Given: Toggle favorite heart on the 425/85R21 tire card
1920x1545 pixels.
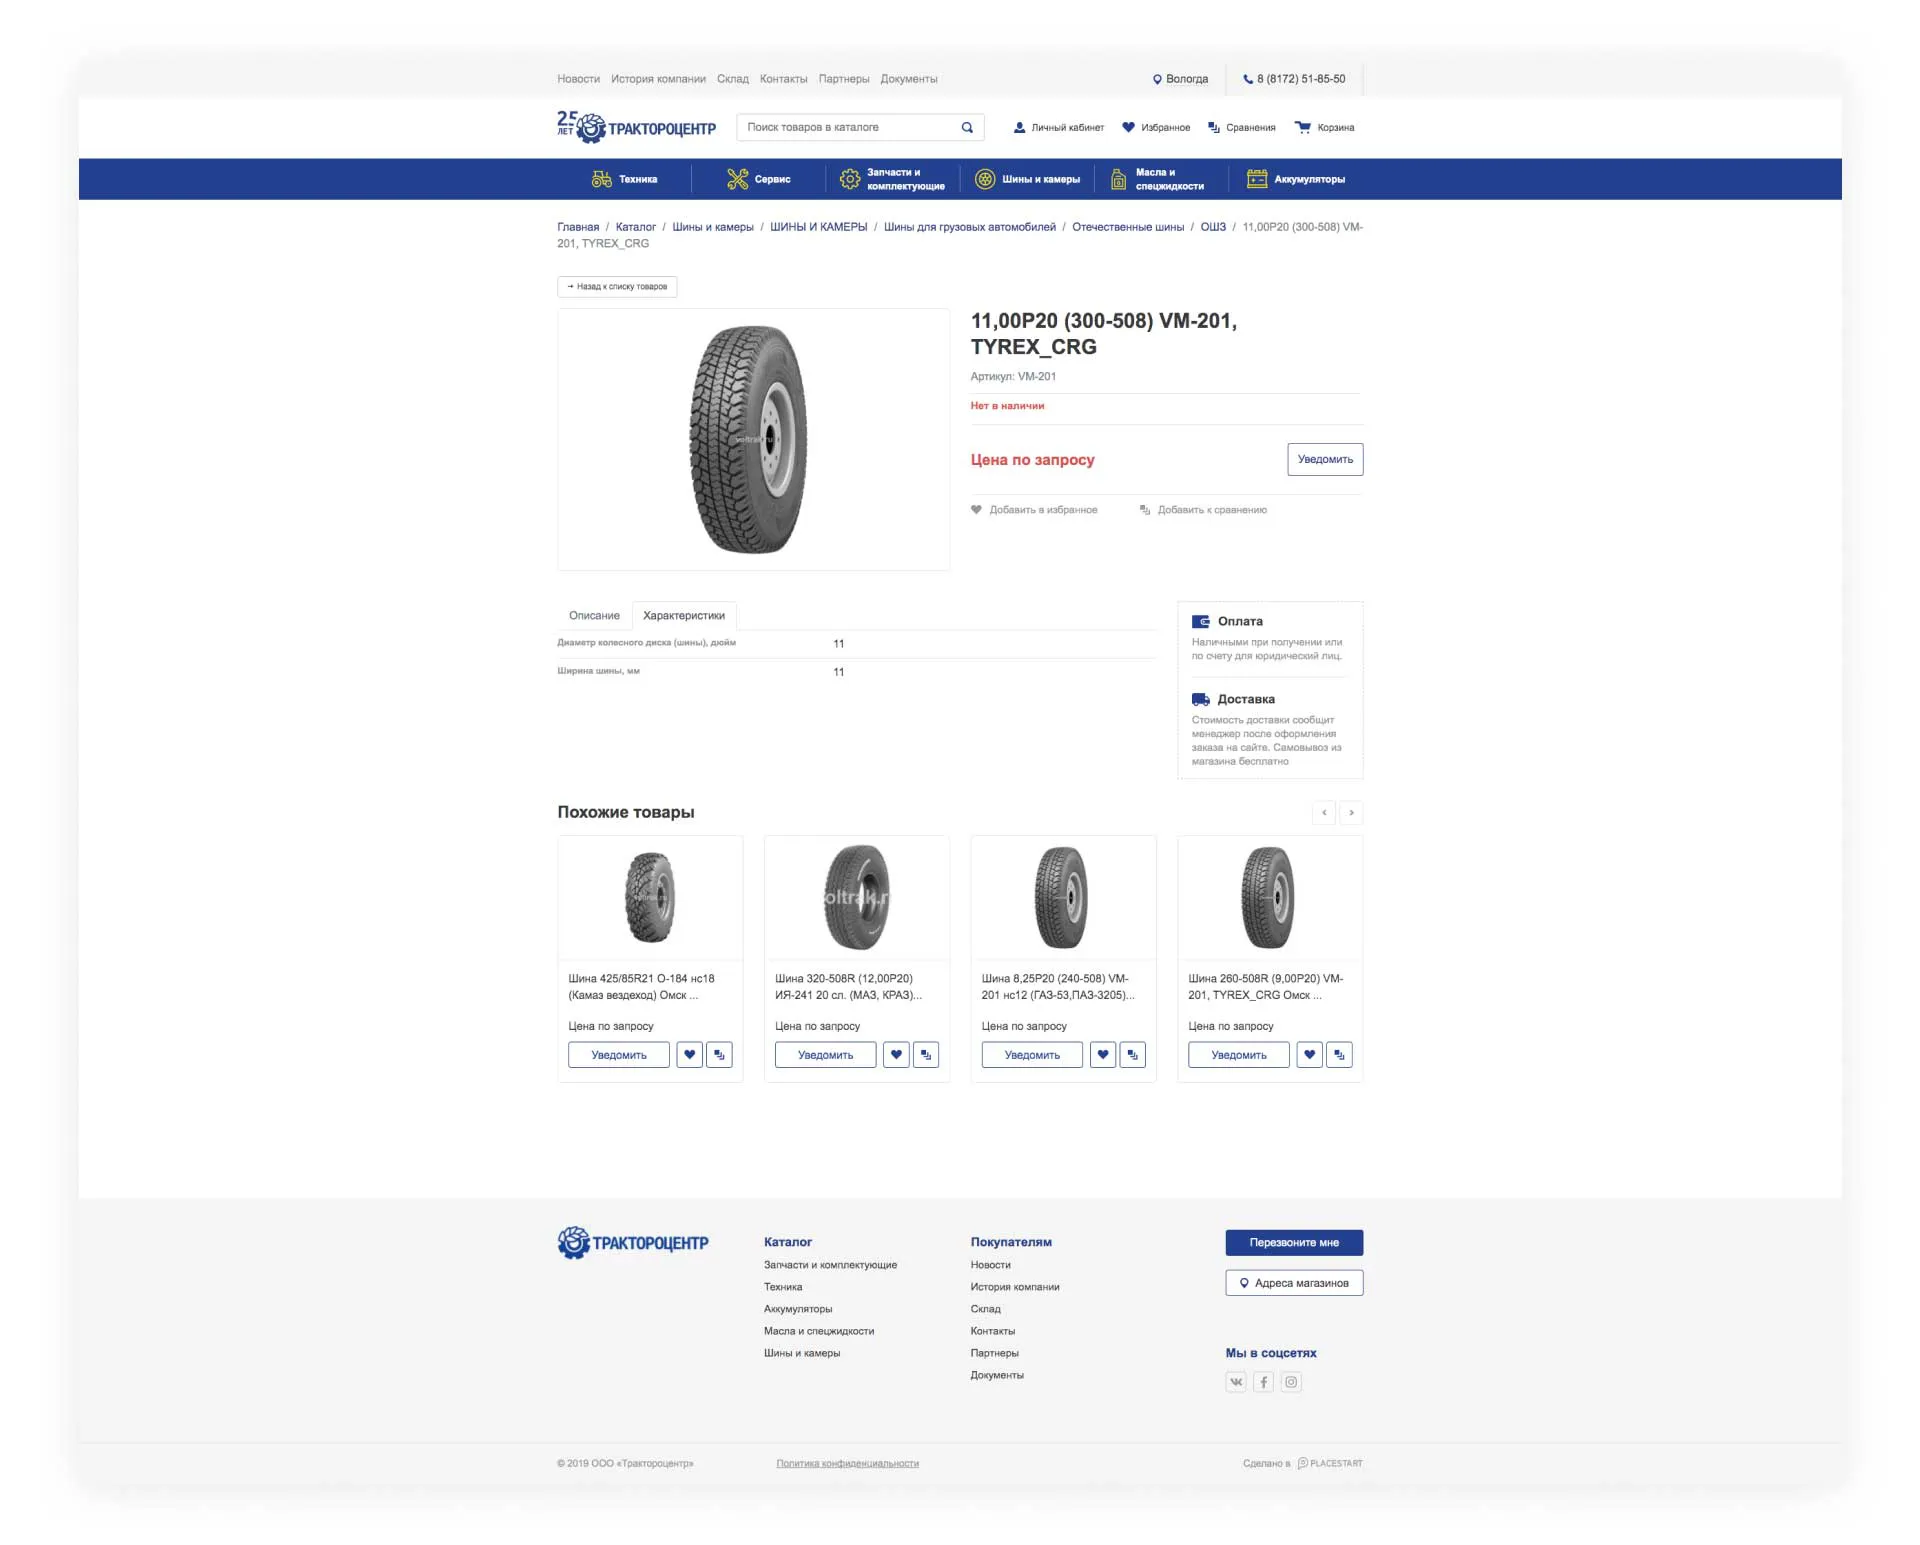Looking at the screenshot, I should click(689, 1055).
